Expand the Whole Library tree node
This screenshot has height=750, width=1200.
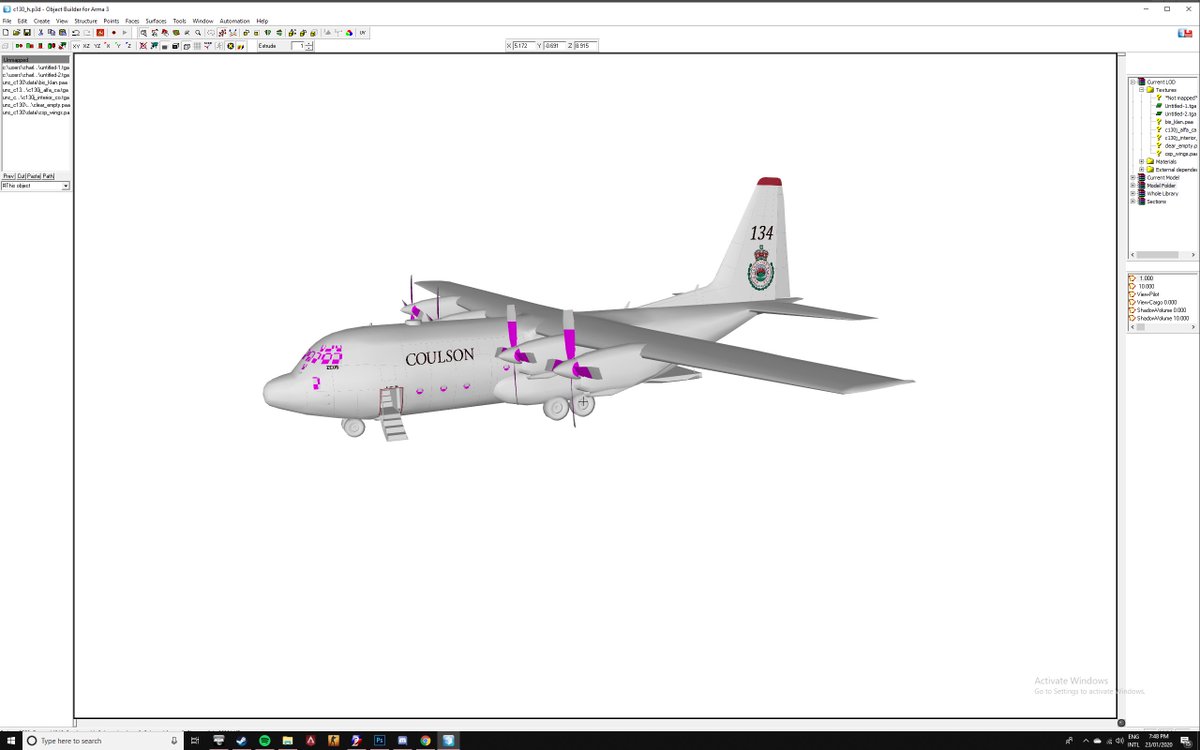(x=1133, y=193)
